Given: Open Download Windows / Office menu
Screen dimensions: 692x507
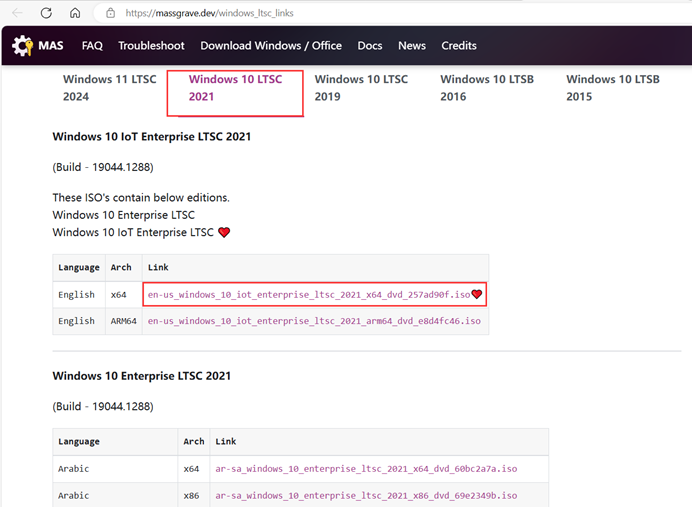Looking at the screenshot, I should click(x=271, y=45).
